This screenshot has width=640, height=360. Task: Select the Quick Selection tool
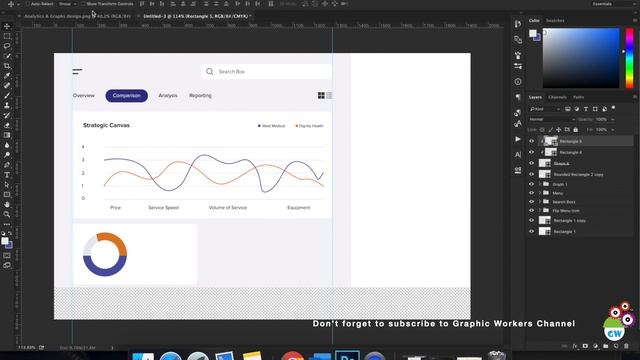click(7, 56)
